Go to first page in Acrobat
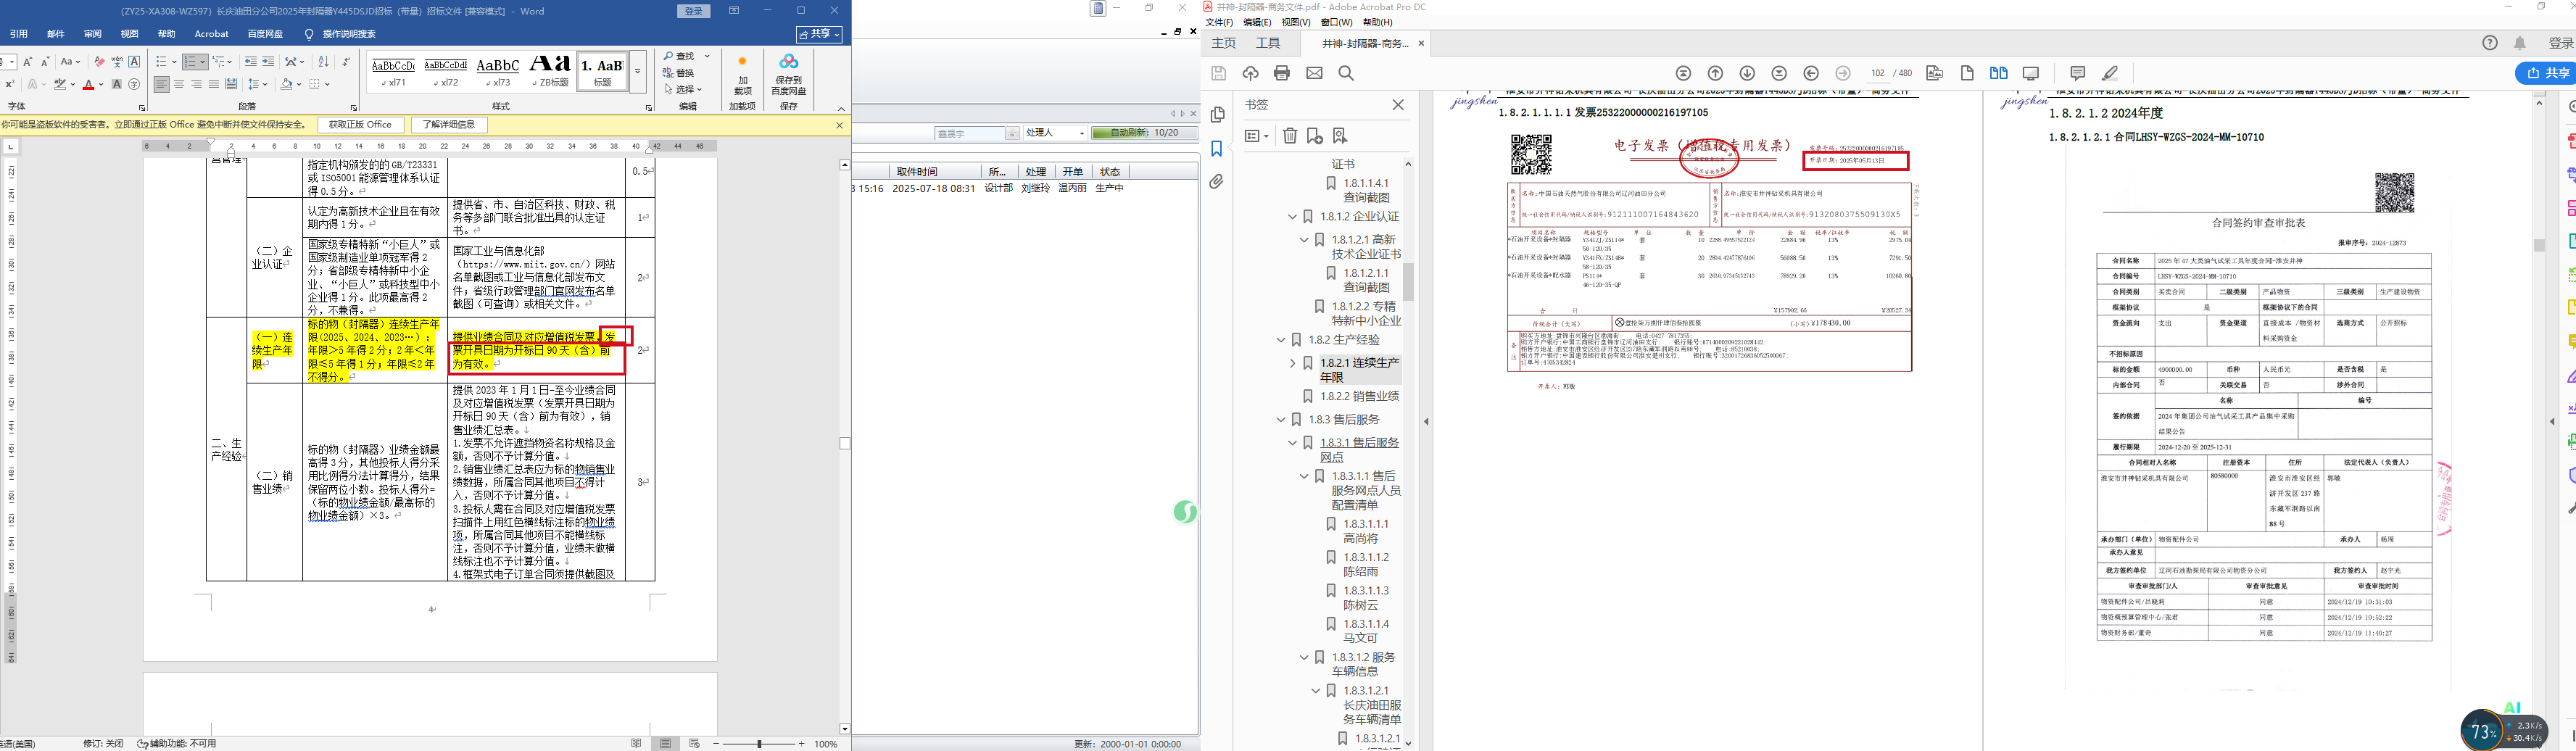Image resolution: width=2576 pixels, height=751 pixels. pos(1684,73)
